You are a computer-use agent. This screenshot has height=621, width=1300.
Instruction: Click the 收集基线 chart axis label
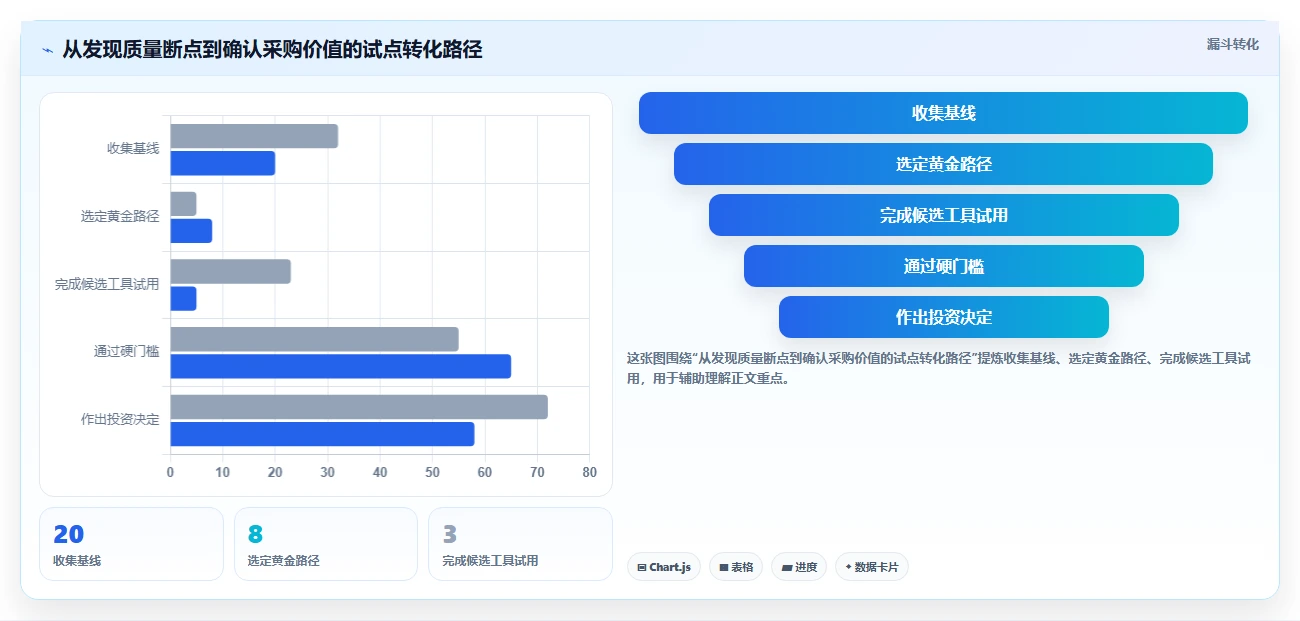(133, 148)
